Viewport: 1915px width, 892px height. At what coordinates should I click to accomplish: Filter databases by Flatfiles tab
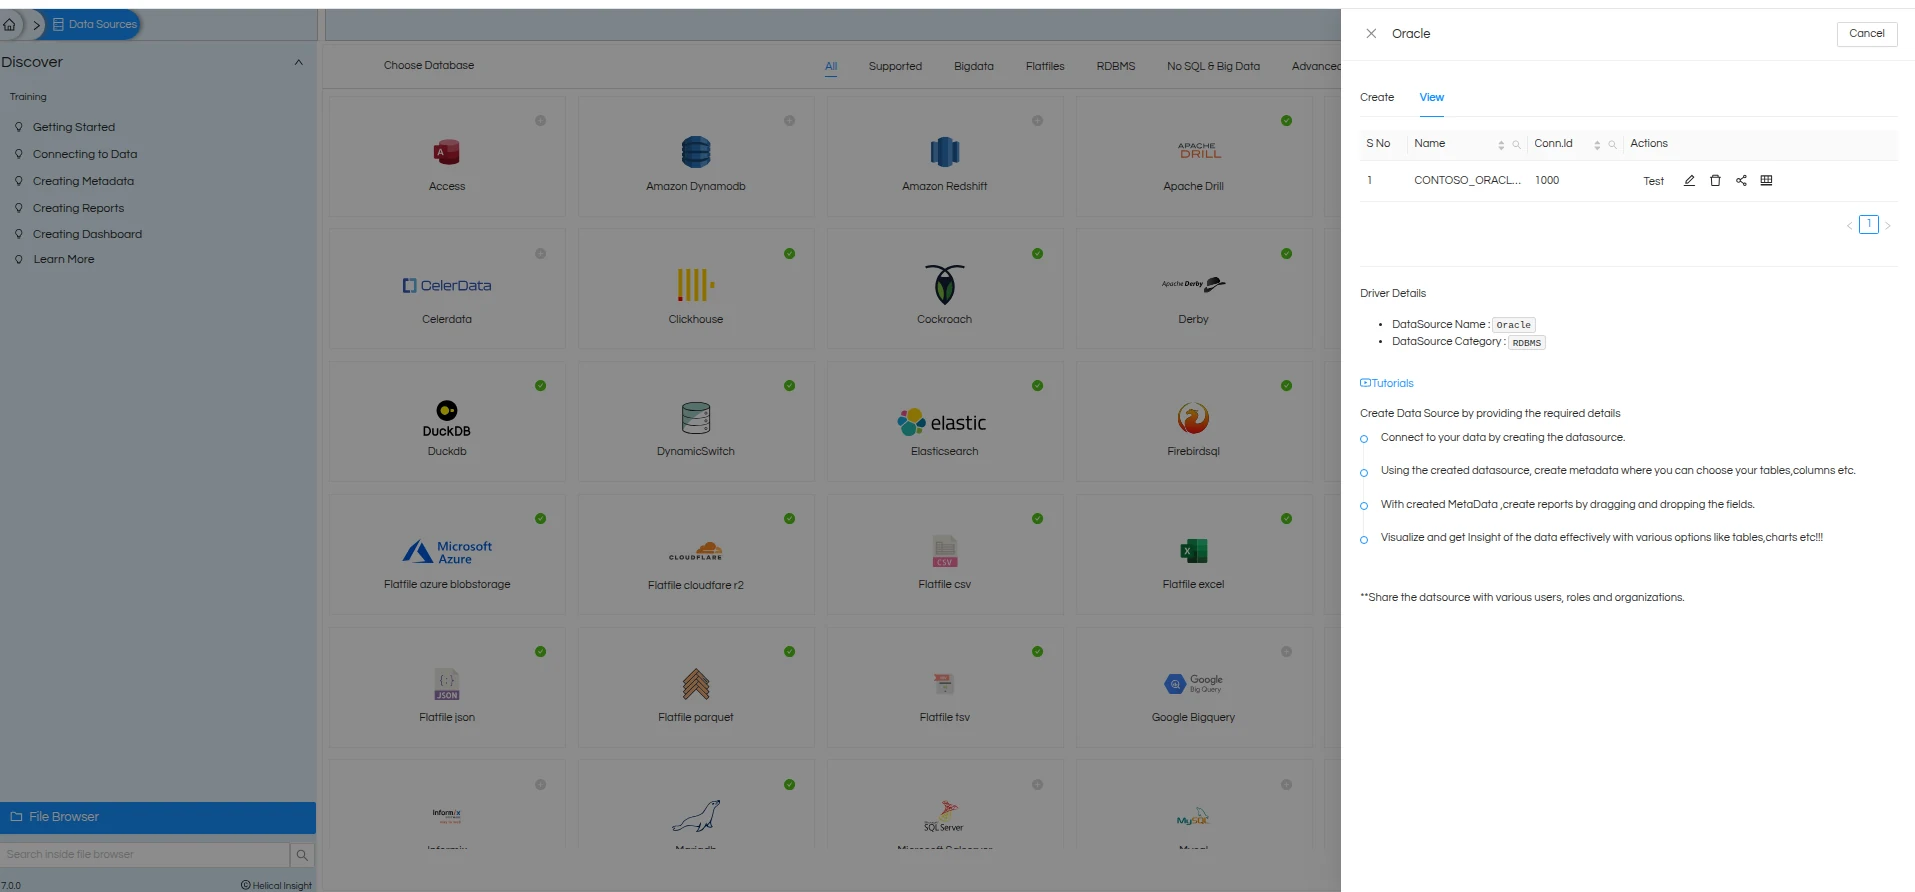[1045, 66]
